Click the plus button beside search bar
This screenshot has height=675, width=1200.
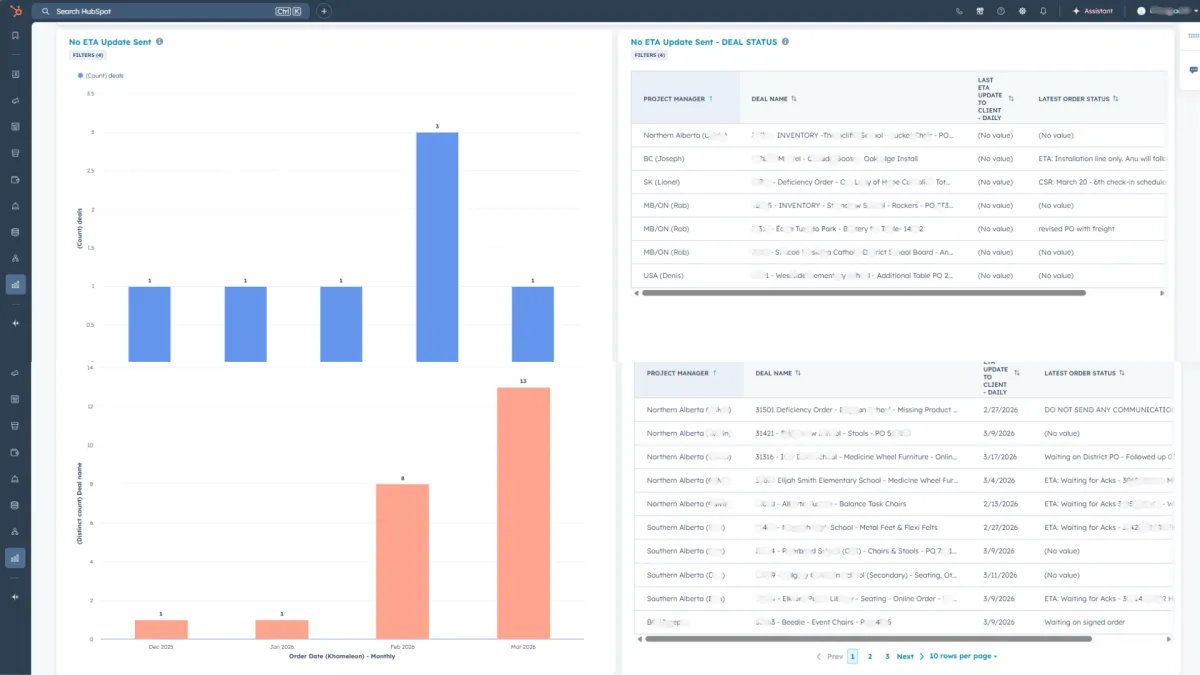pyautogui.click(x=324, y=11)
